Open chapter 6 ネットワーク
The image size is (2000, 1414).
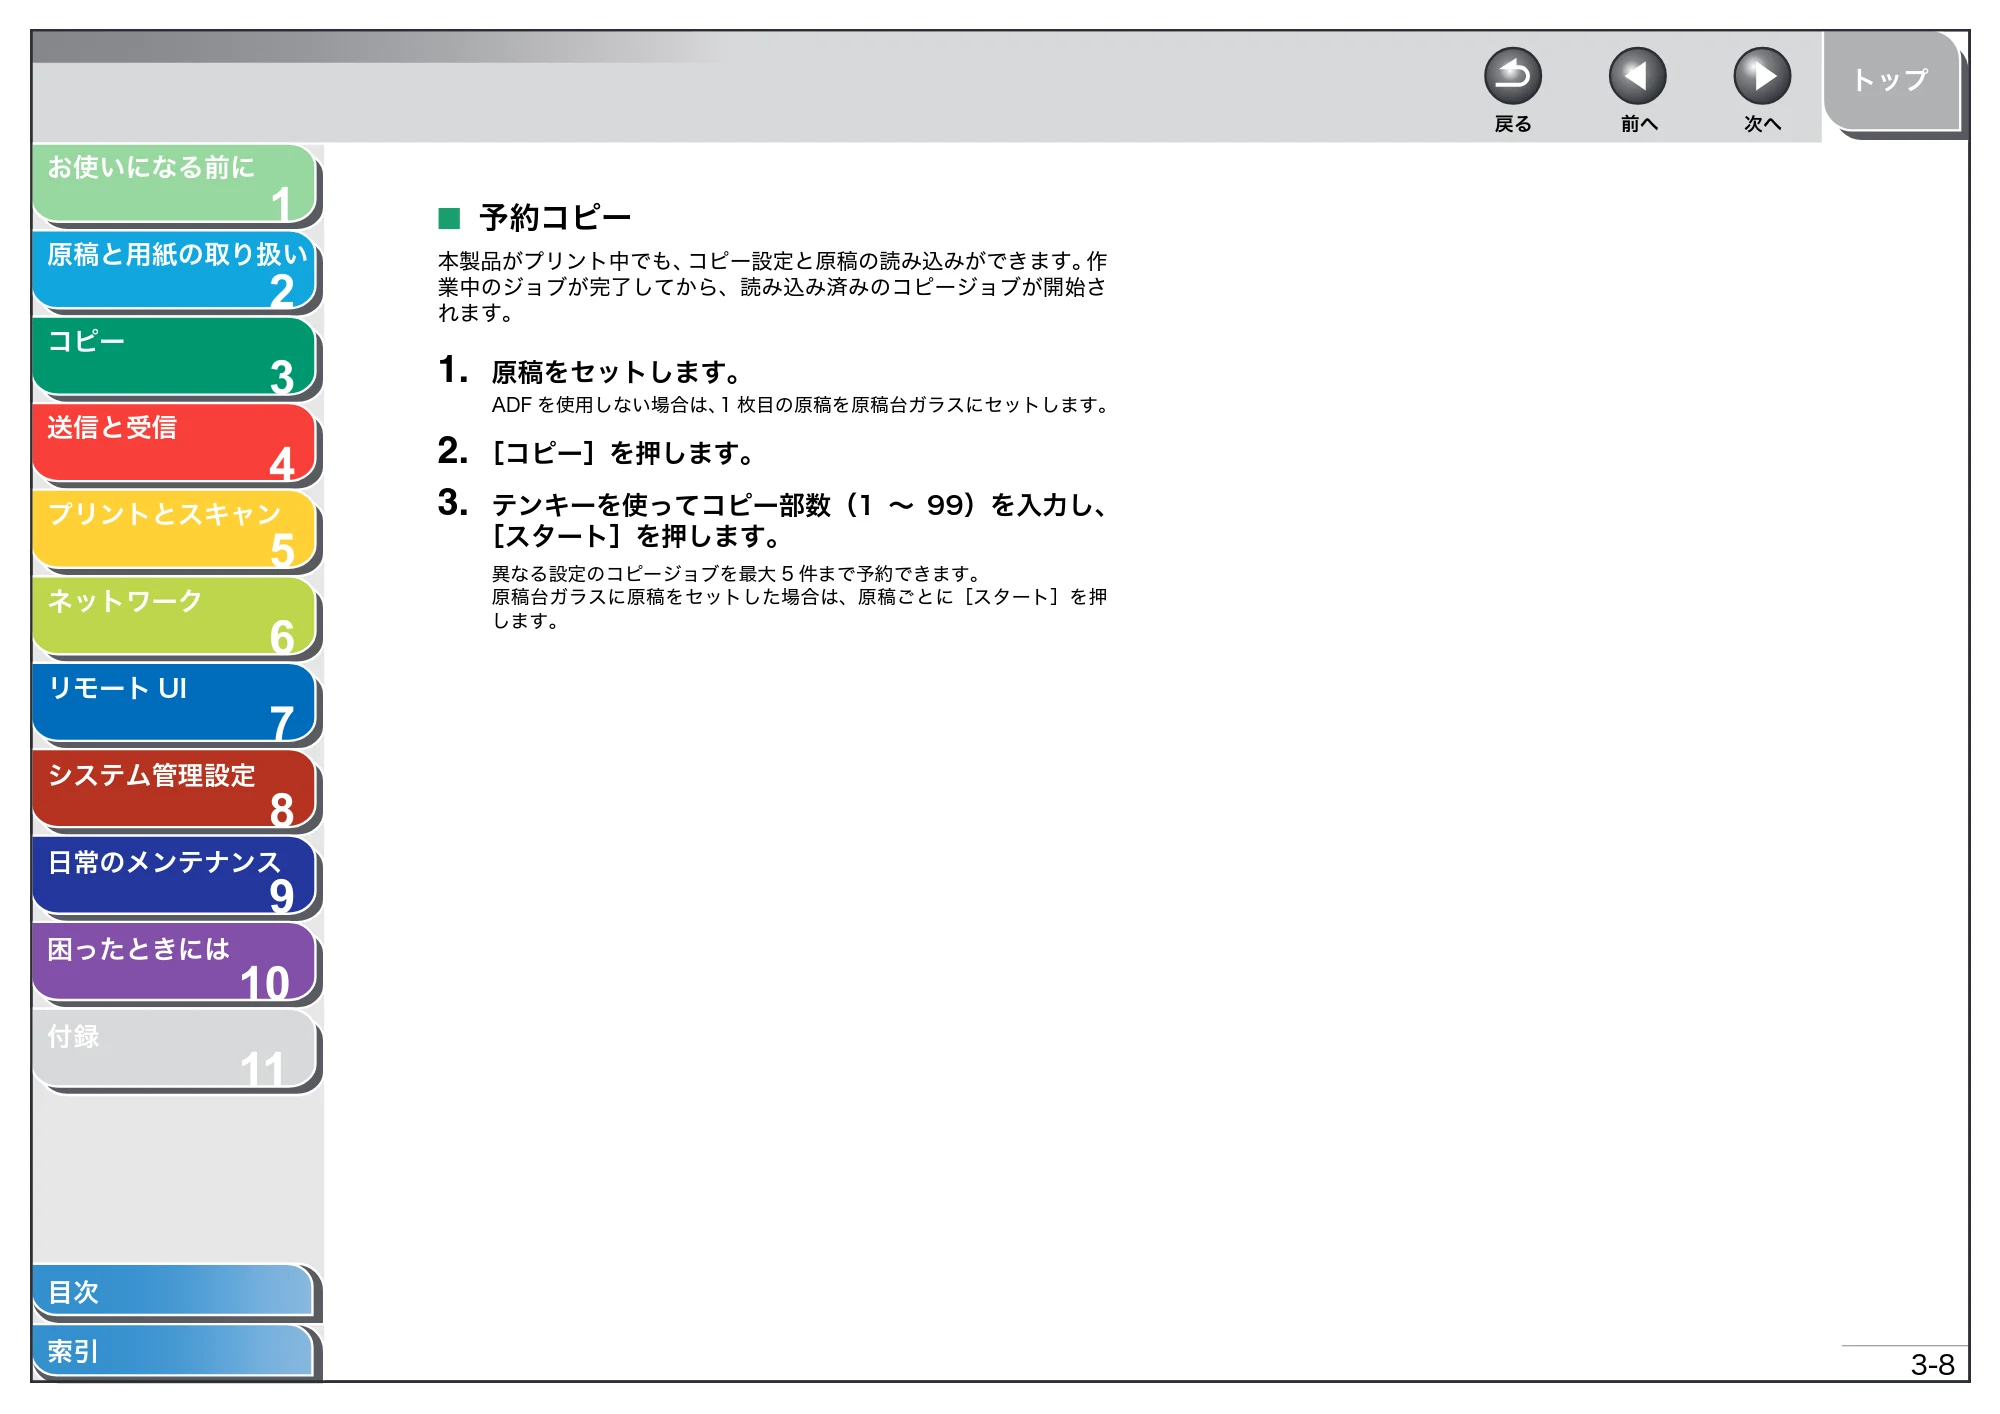[175, 617]
